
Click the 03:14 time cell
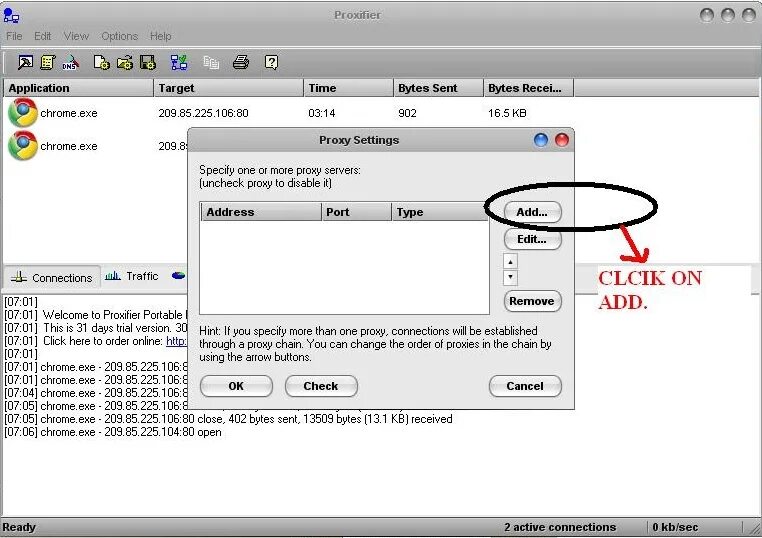(322, 113)
